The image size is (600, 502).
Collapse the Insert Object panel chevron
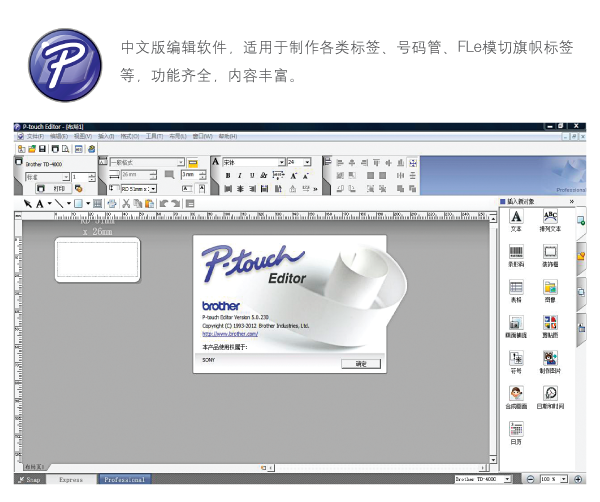point(572,201)
